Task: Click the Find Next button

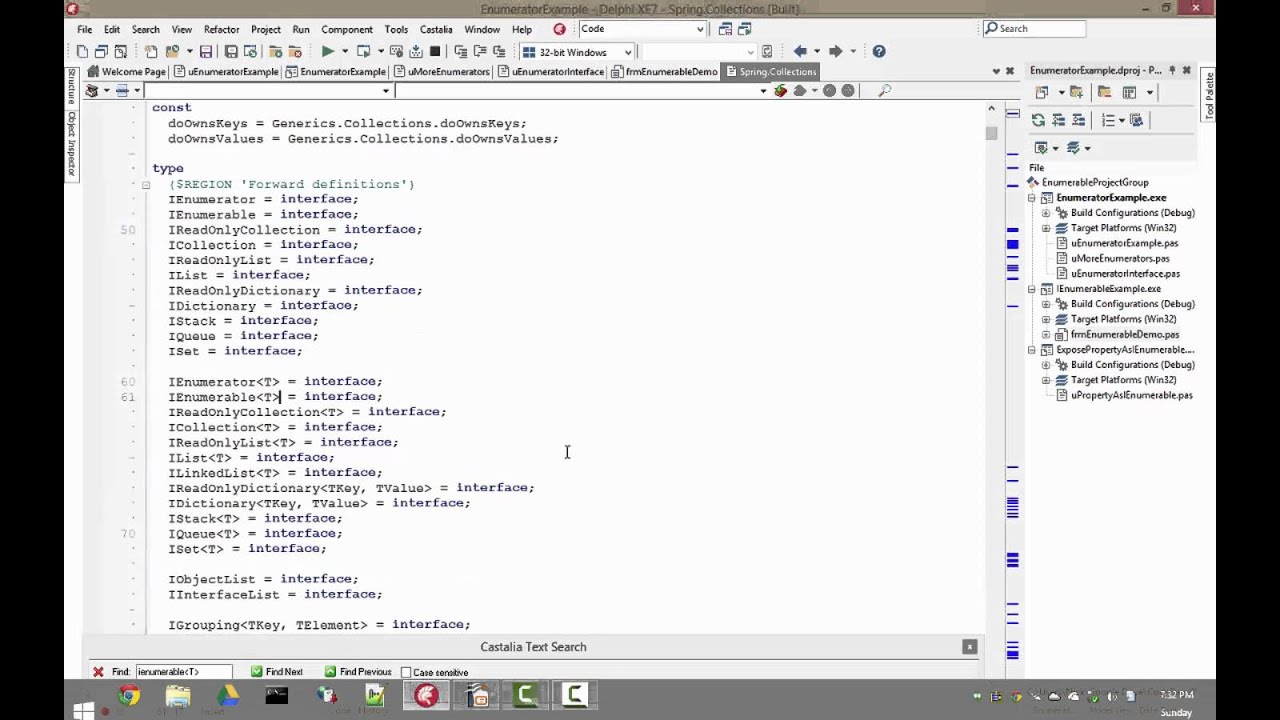Action: click(277, 672)
